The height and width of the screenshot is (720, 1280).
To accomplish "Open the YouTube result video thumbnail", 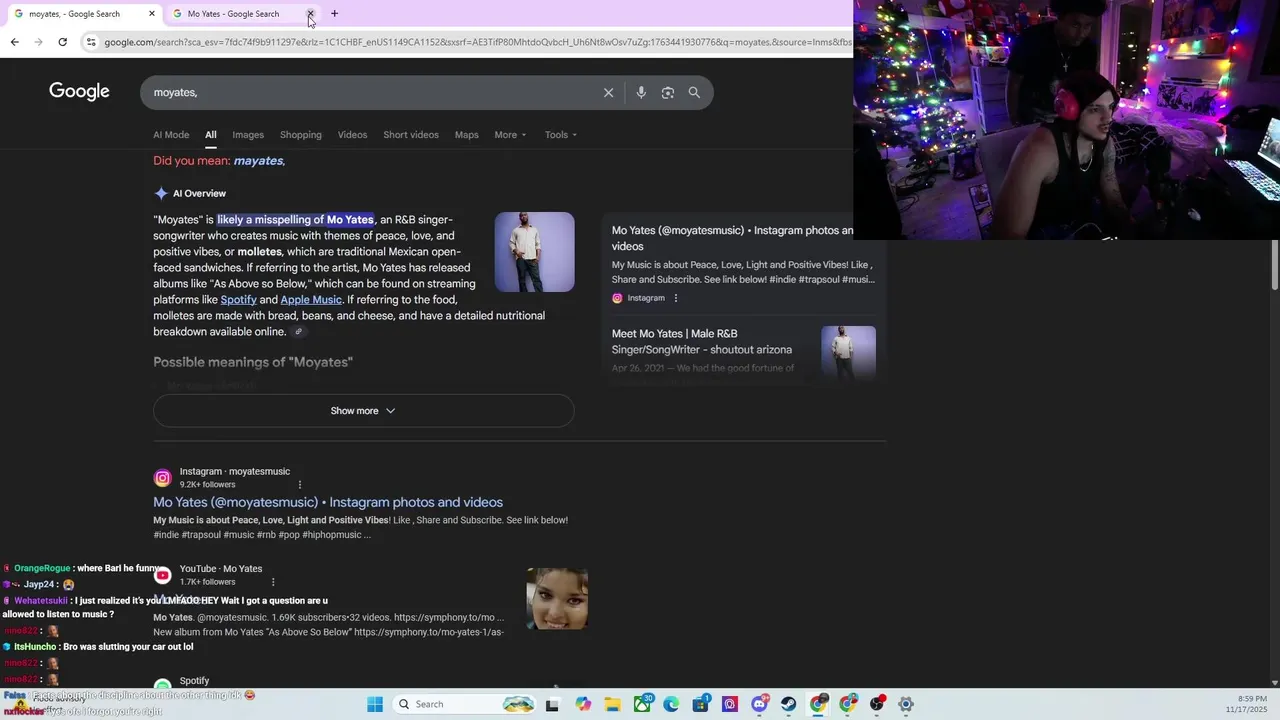I will point(557,599).
